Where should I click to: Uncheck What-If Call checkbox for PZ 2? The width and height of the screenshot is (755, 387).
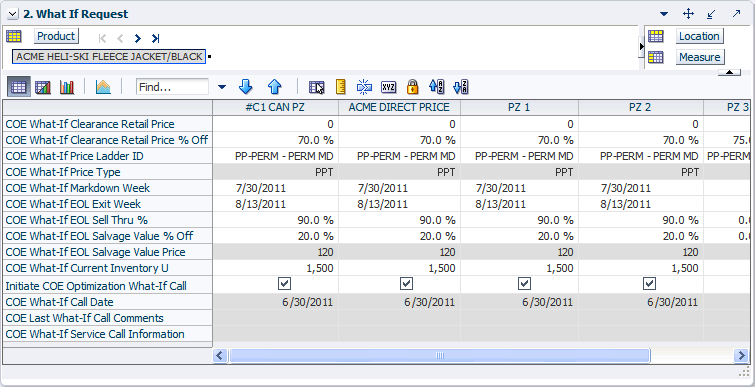click(649, 284)
